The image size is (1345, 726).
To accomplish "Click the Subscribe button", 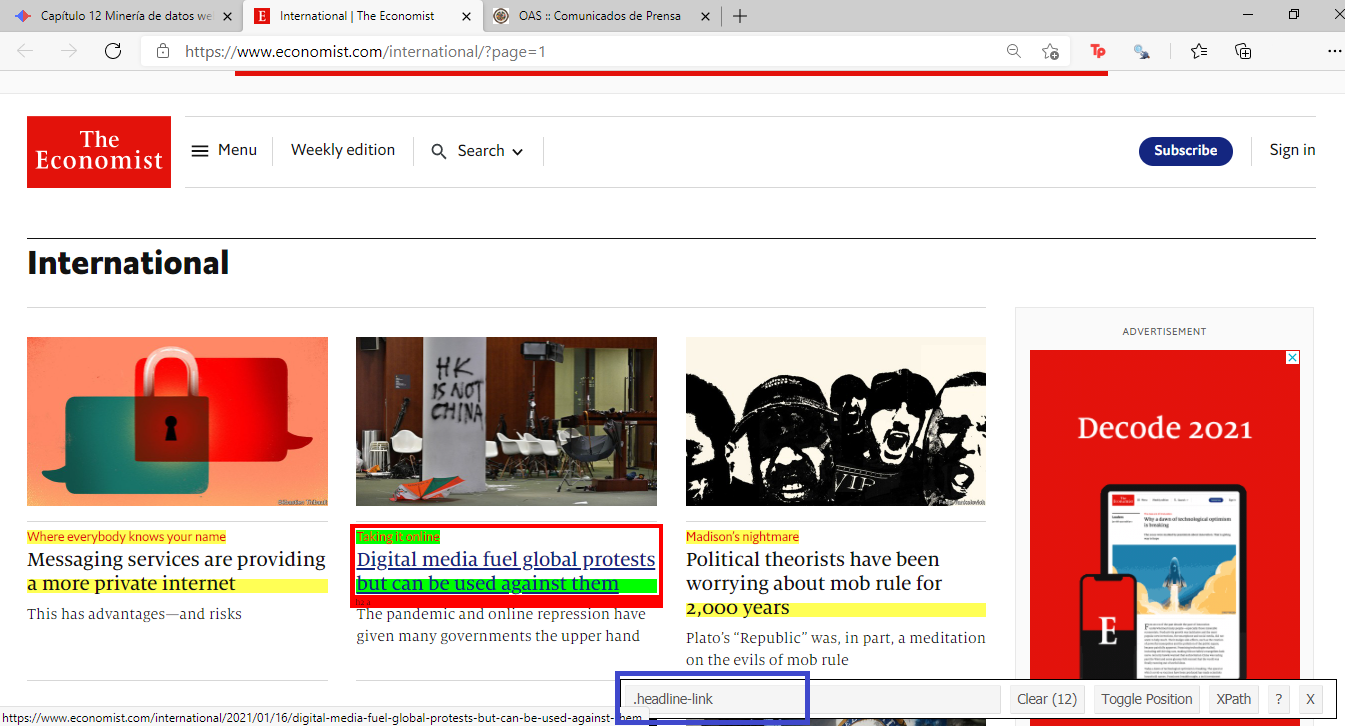I will tap(1185, 151).
